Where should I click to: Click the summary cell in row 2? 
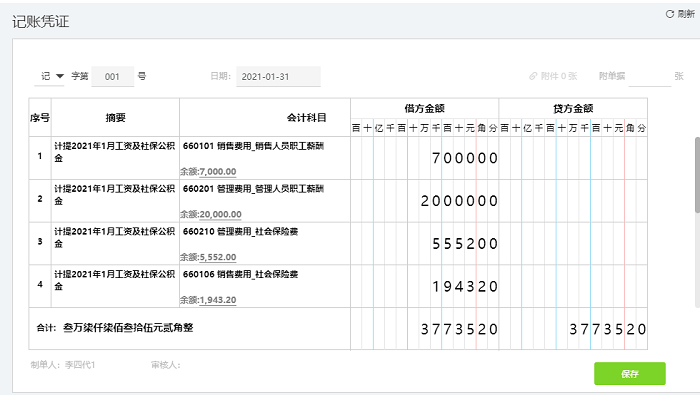(x=115, y=201)
